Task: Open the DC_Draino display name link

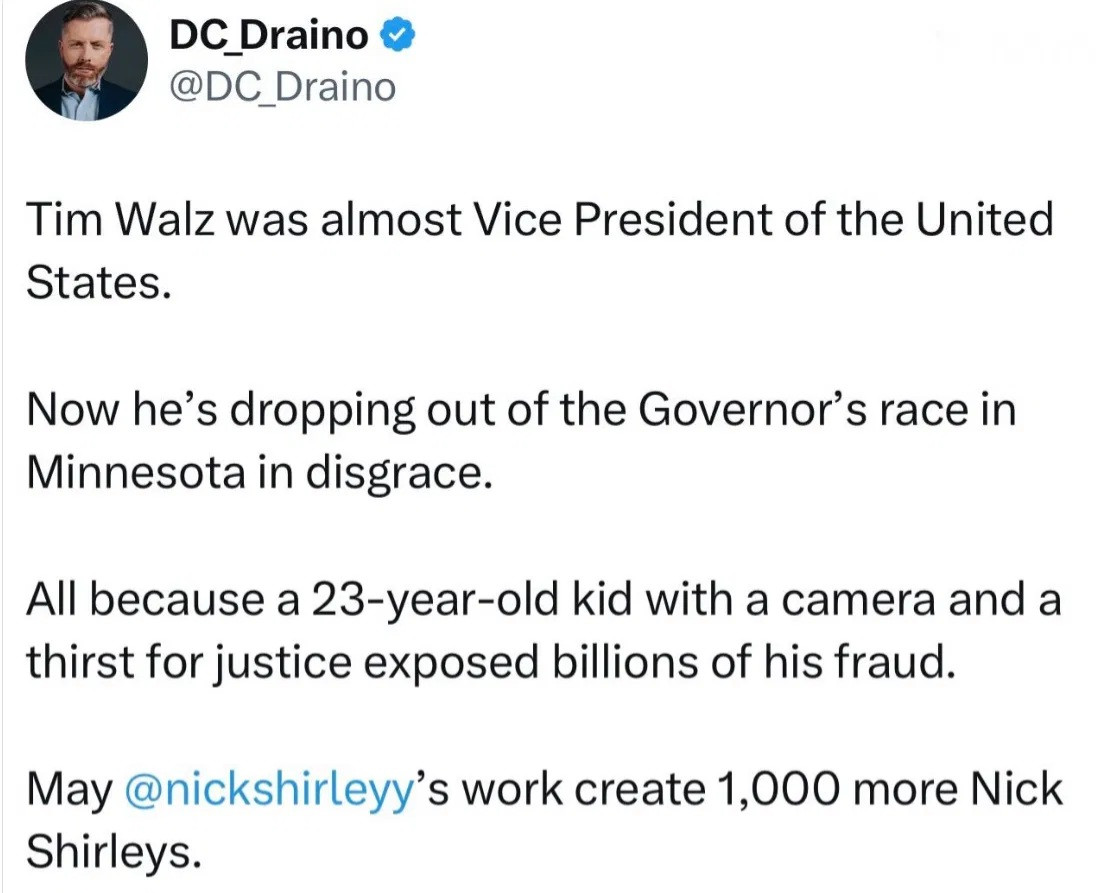Action: pos(268,37)
